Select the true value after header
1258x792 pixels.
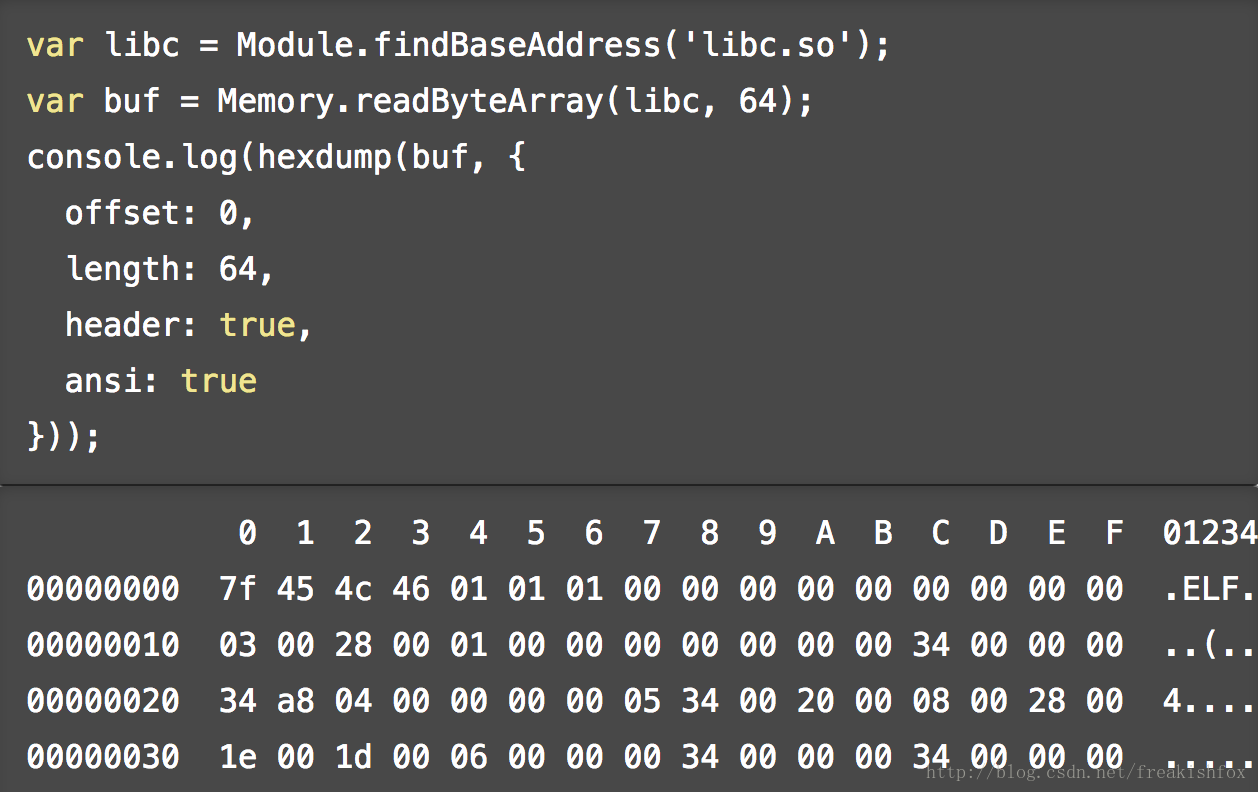pyautogui.click(x=257, y=325)
